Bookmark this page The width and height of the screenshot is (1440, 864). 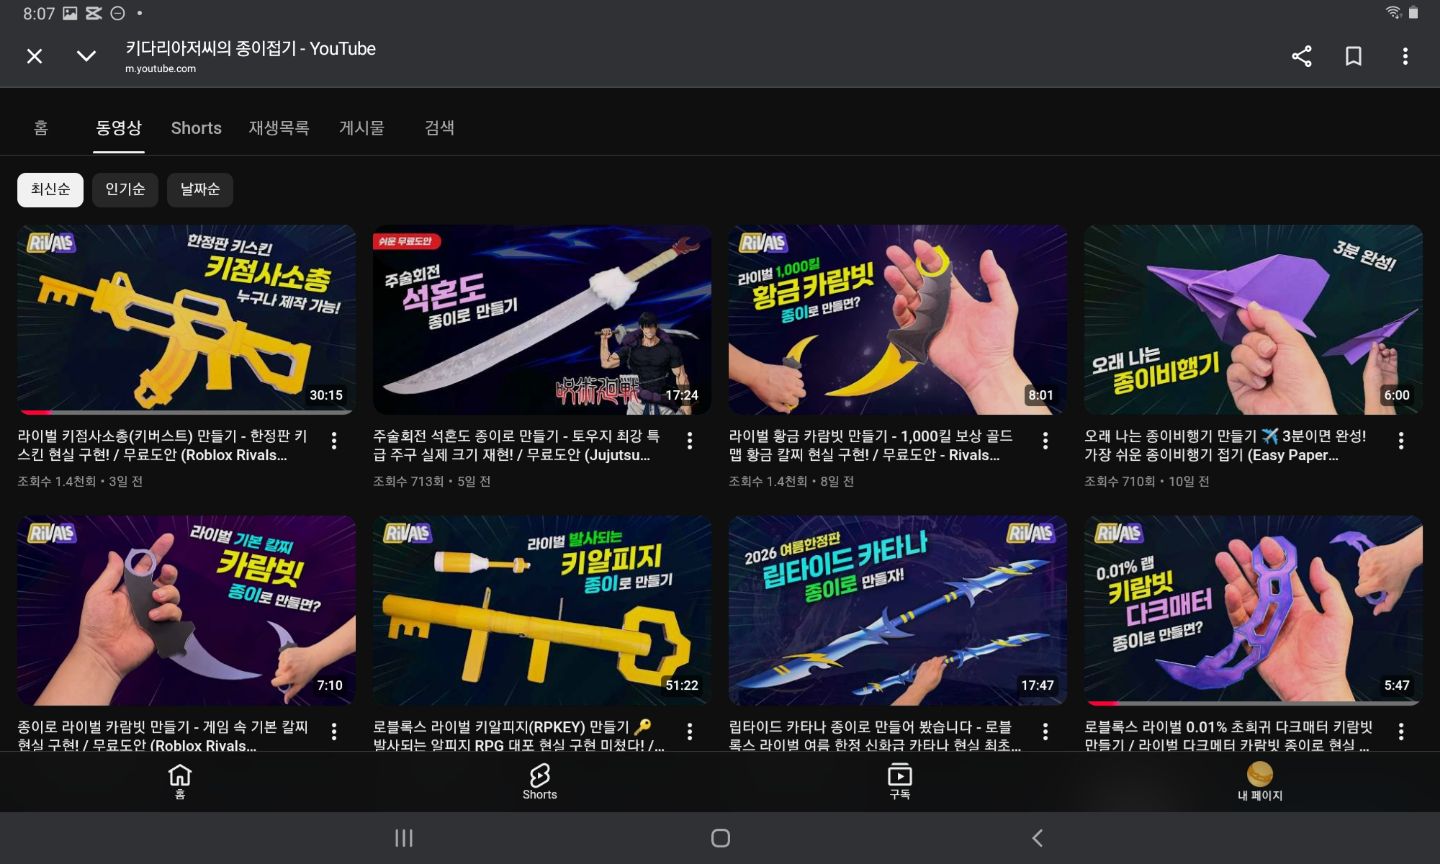coord(1353,56)
